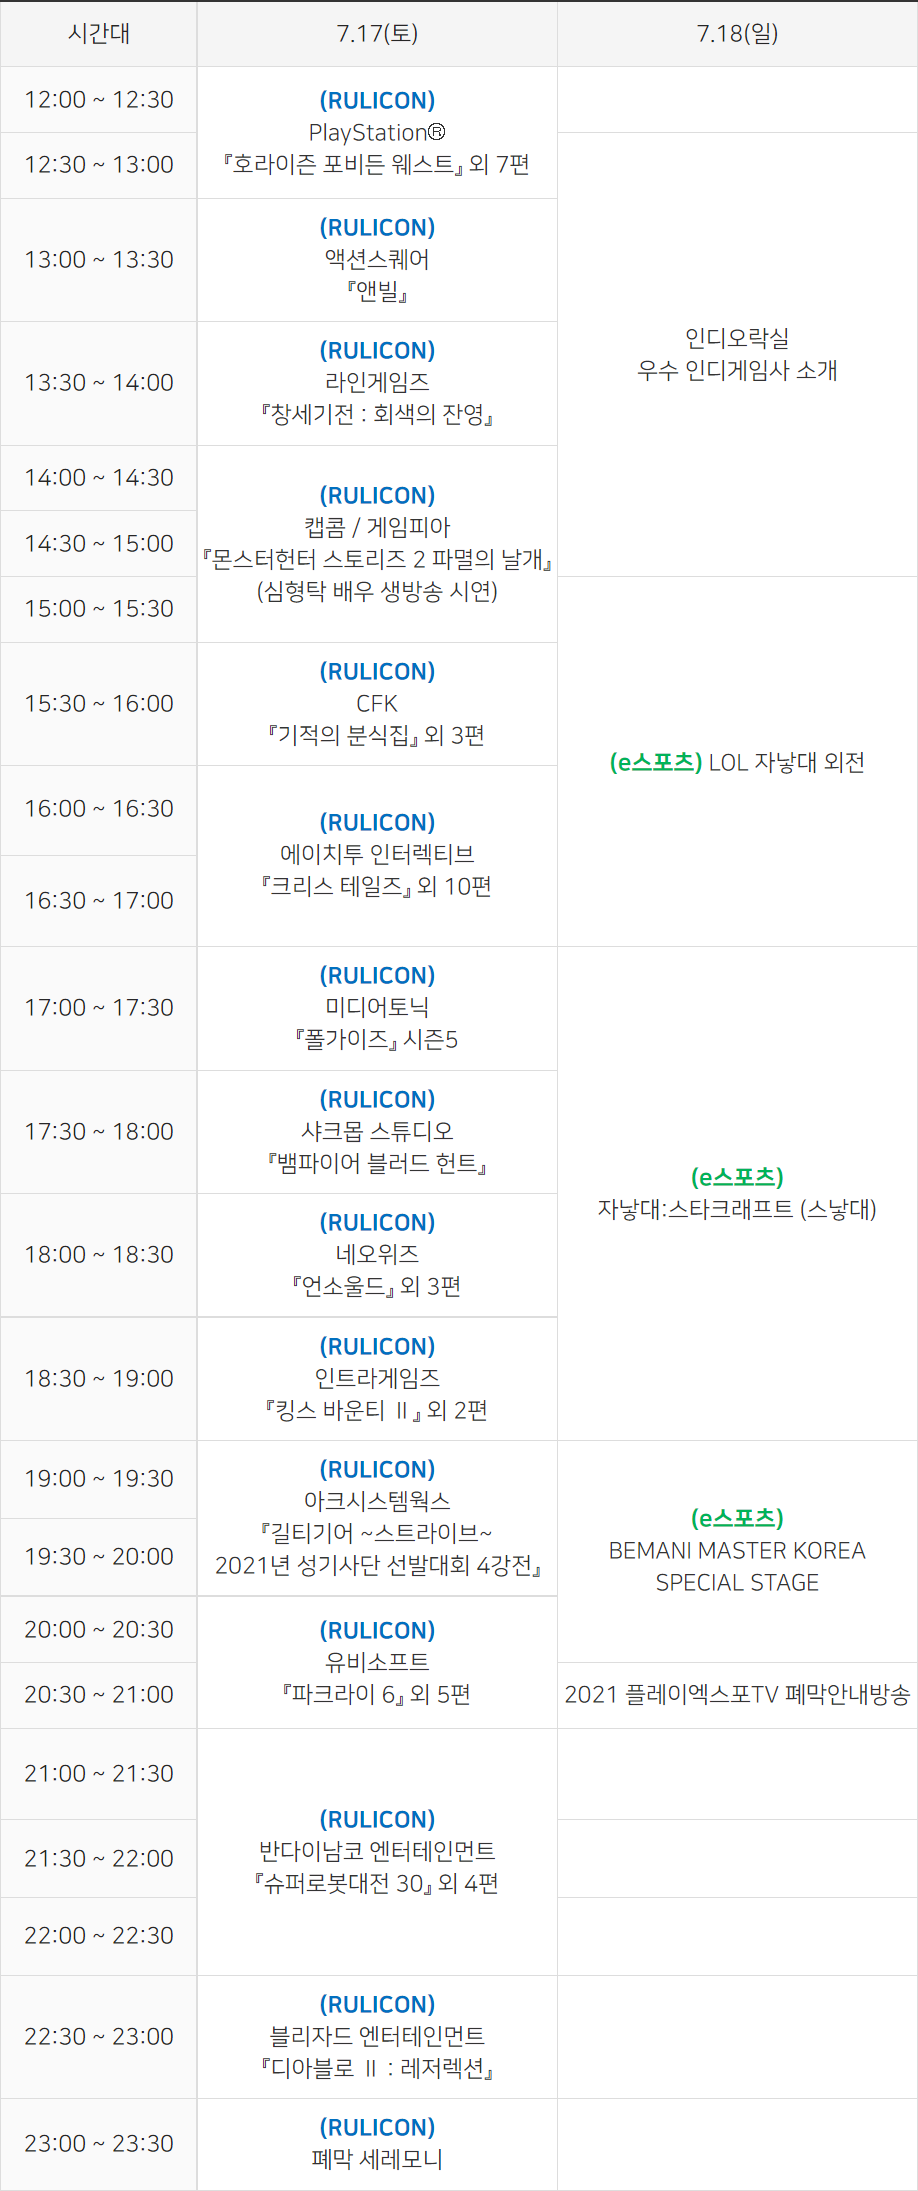
Task: Click the 7.17(토) column header
Action: point(377,34)
